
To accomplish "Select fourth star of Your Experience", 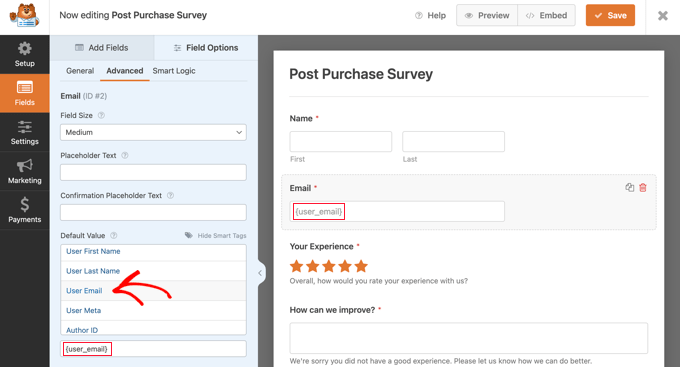I will 345,265.
